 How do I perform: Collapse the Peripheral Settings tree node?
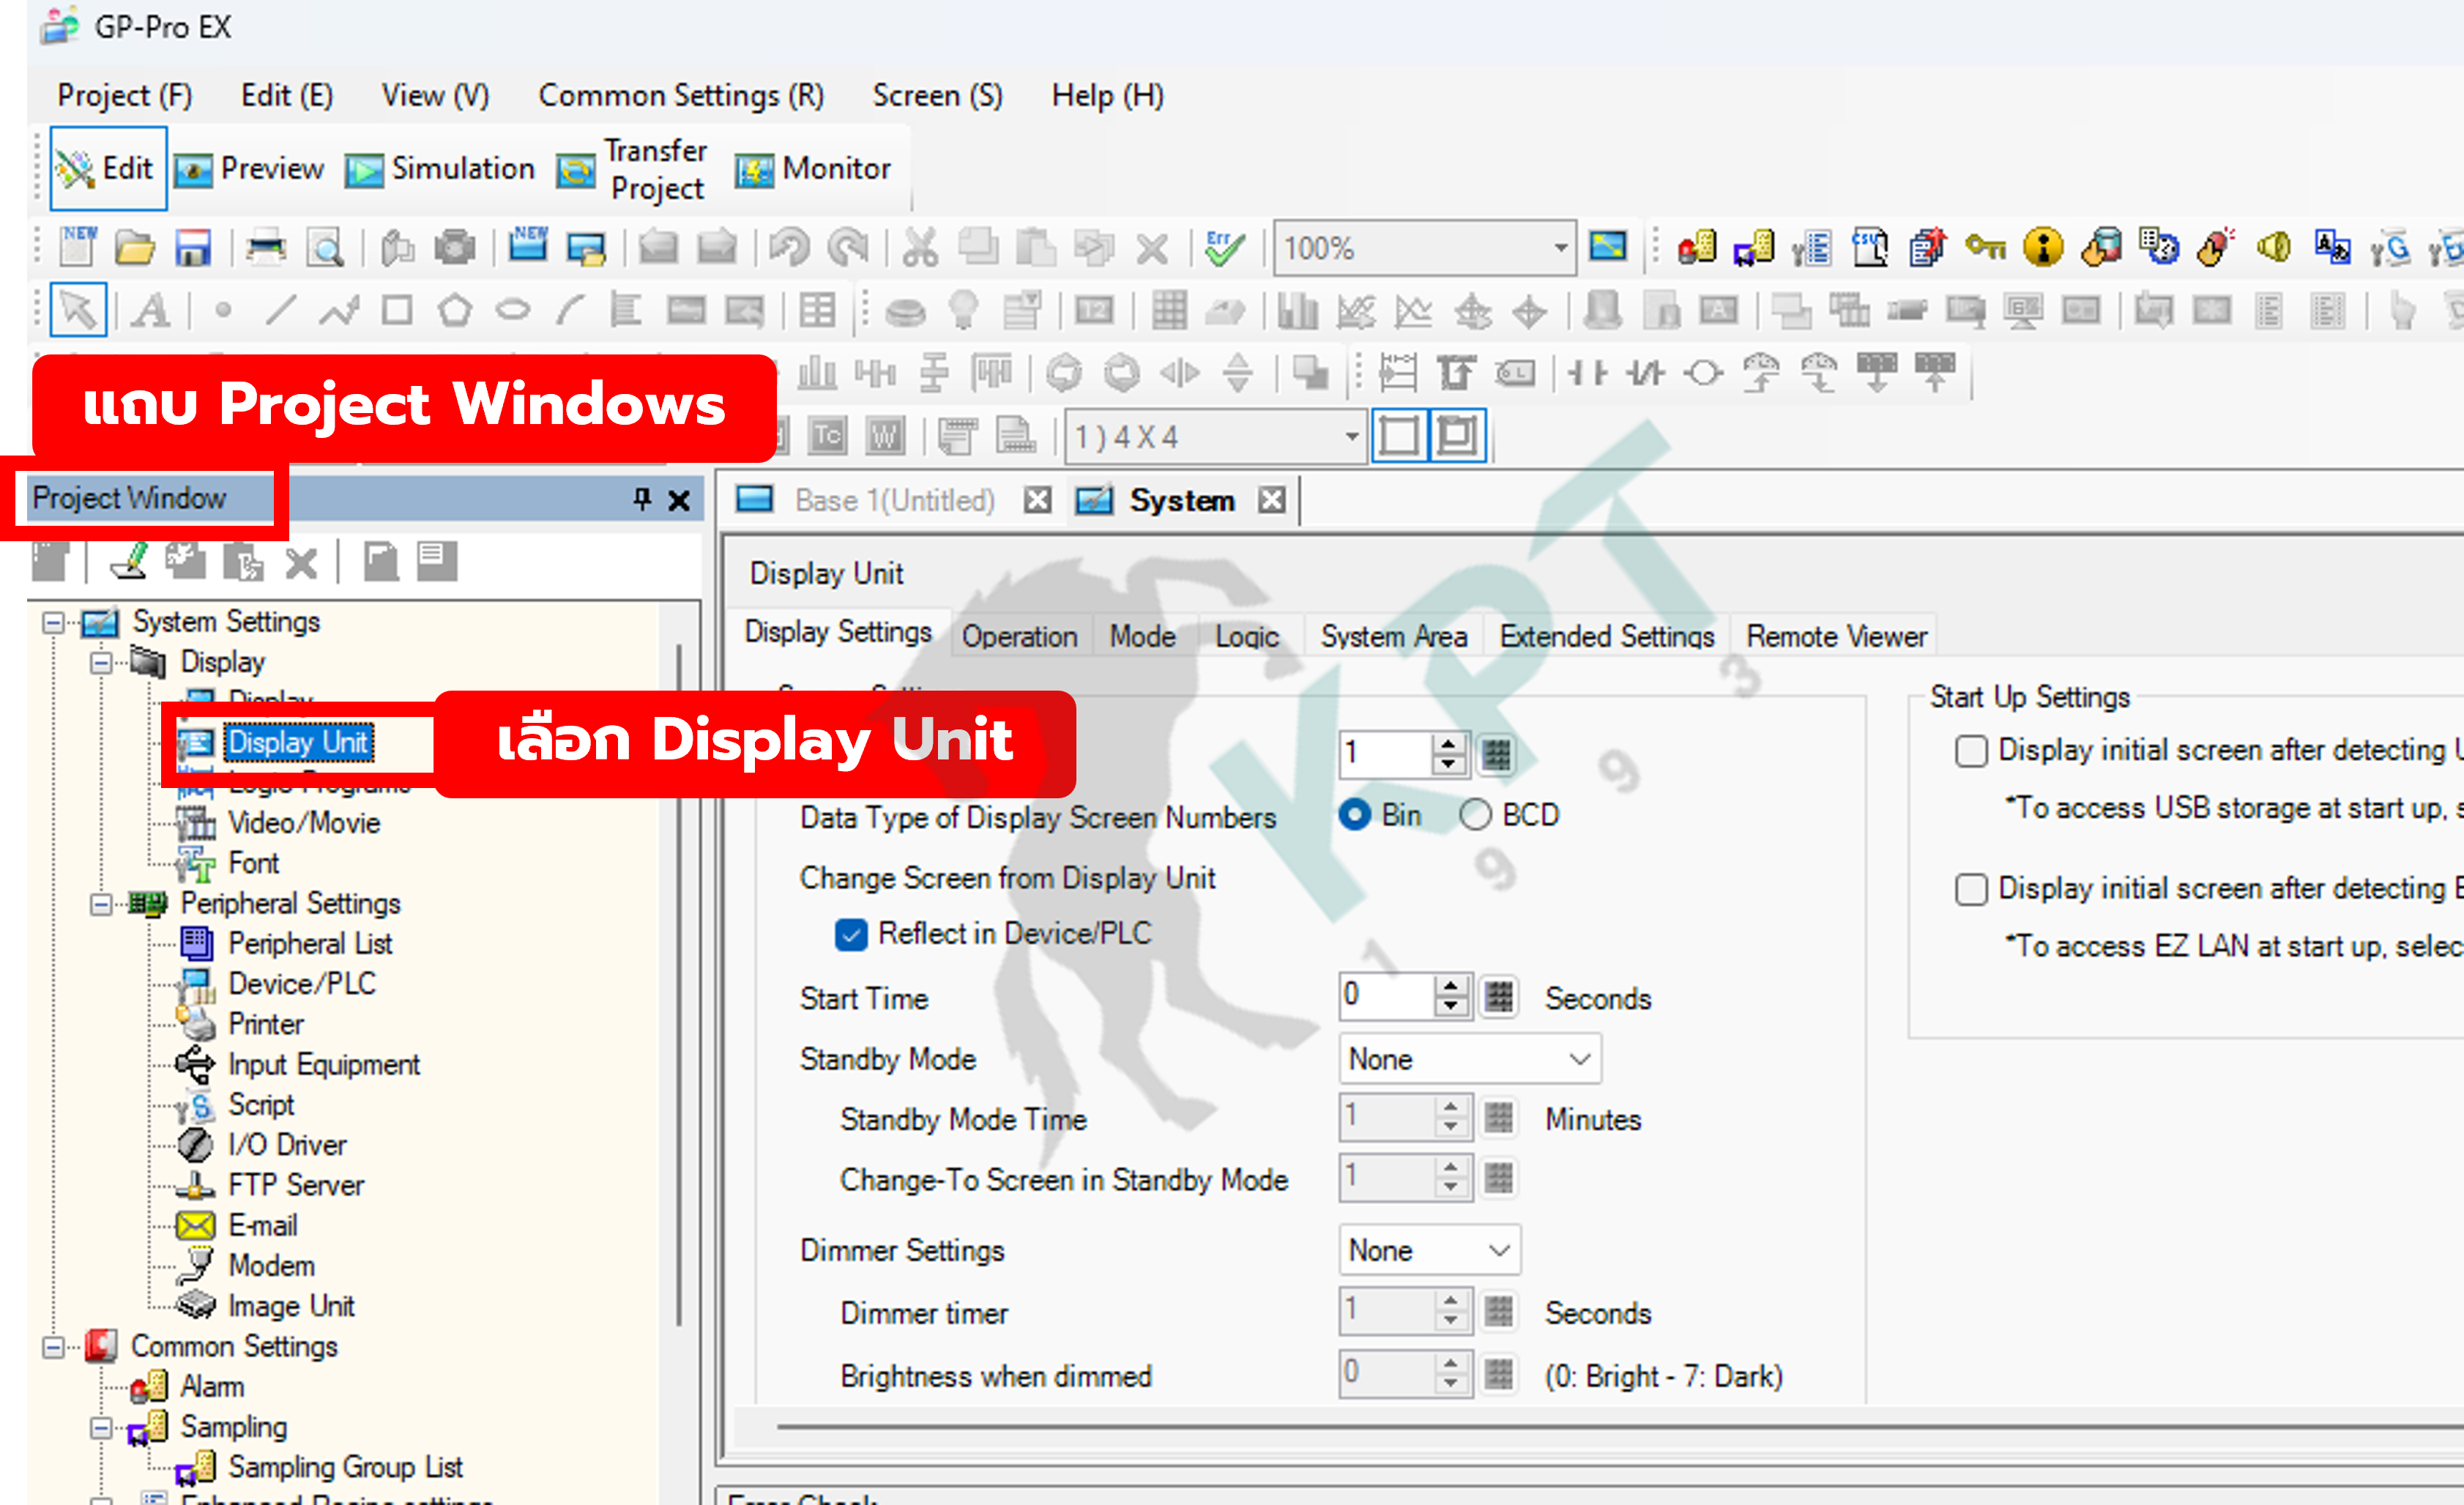tap(101, 905)
